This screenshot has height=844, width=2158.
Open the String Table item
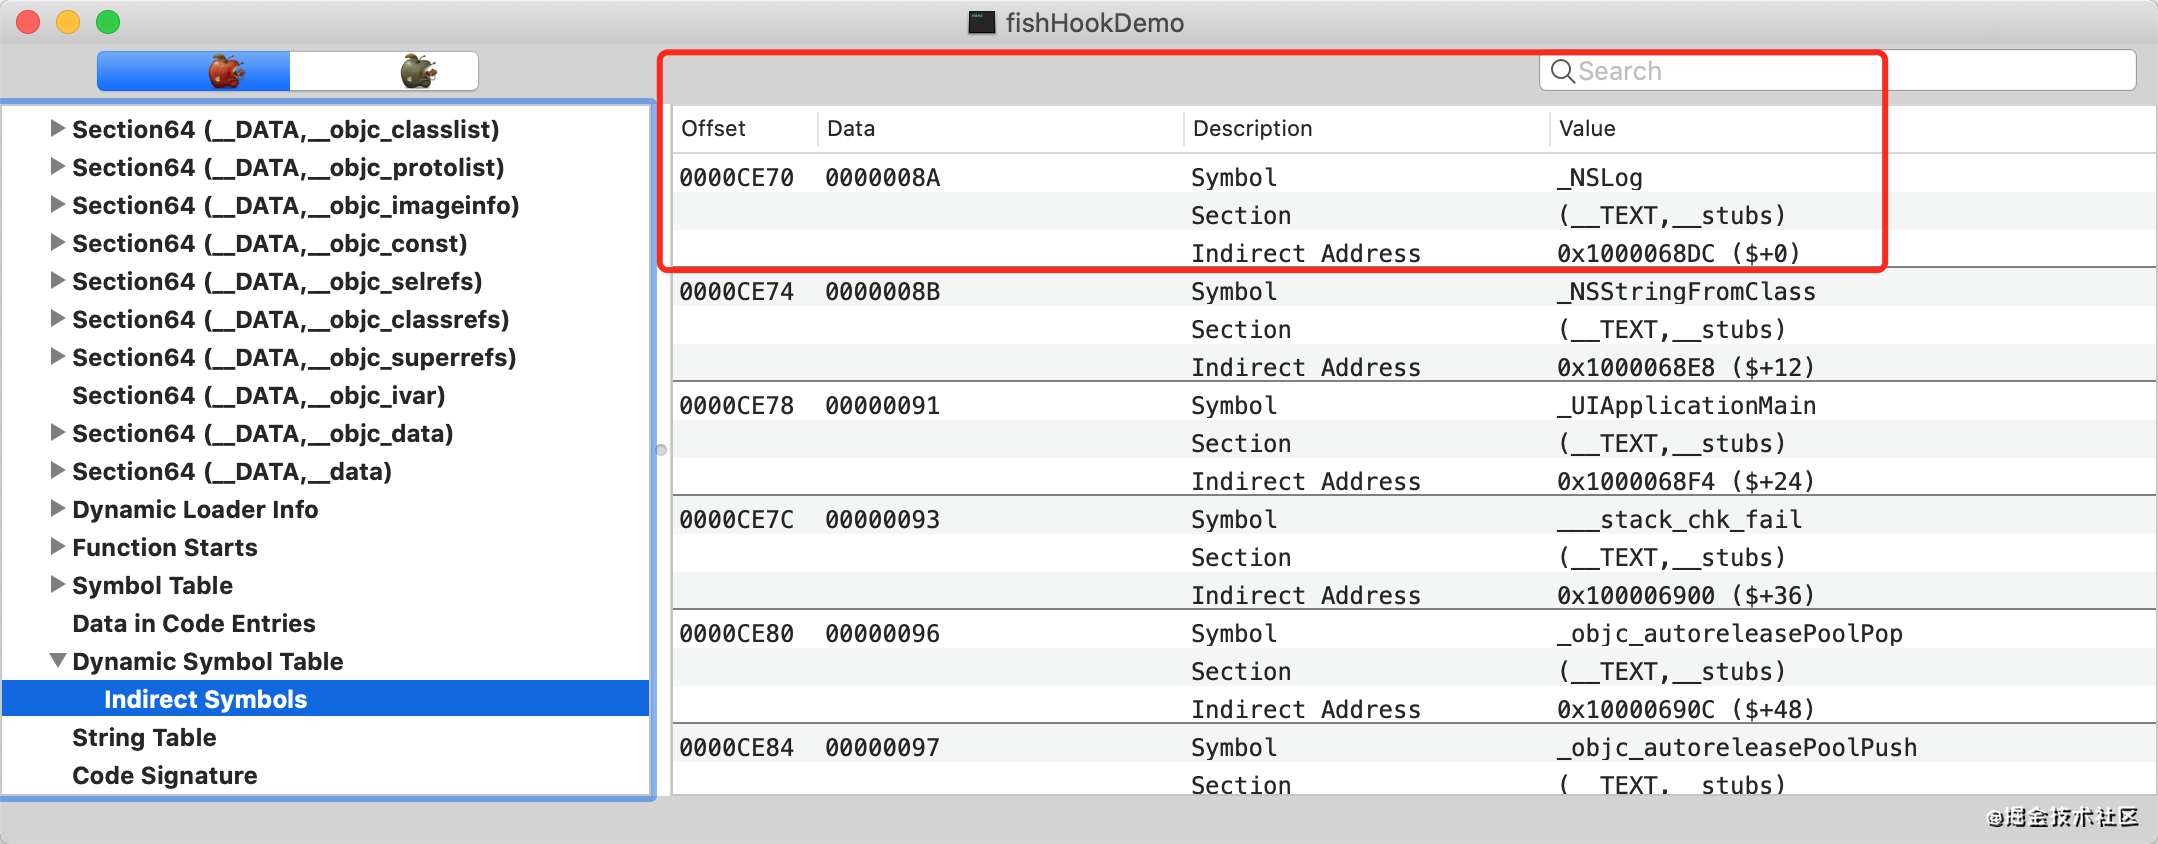pos(144,738)
